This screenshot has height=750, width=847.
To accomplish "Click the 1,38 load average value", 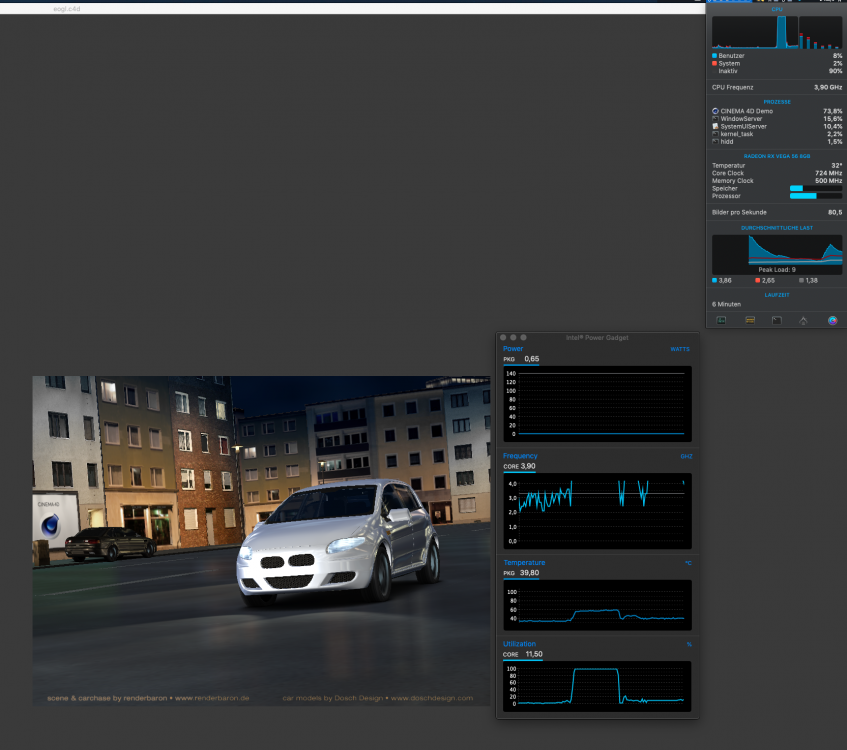I will pyautogui.click(x=811, y=280).
